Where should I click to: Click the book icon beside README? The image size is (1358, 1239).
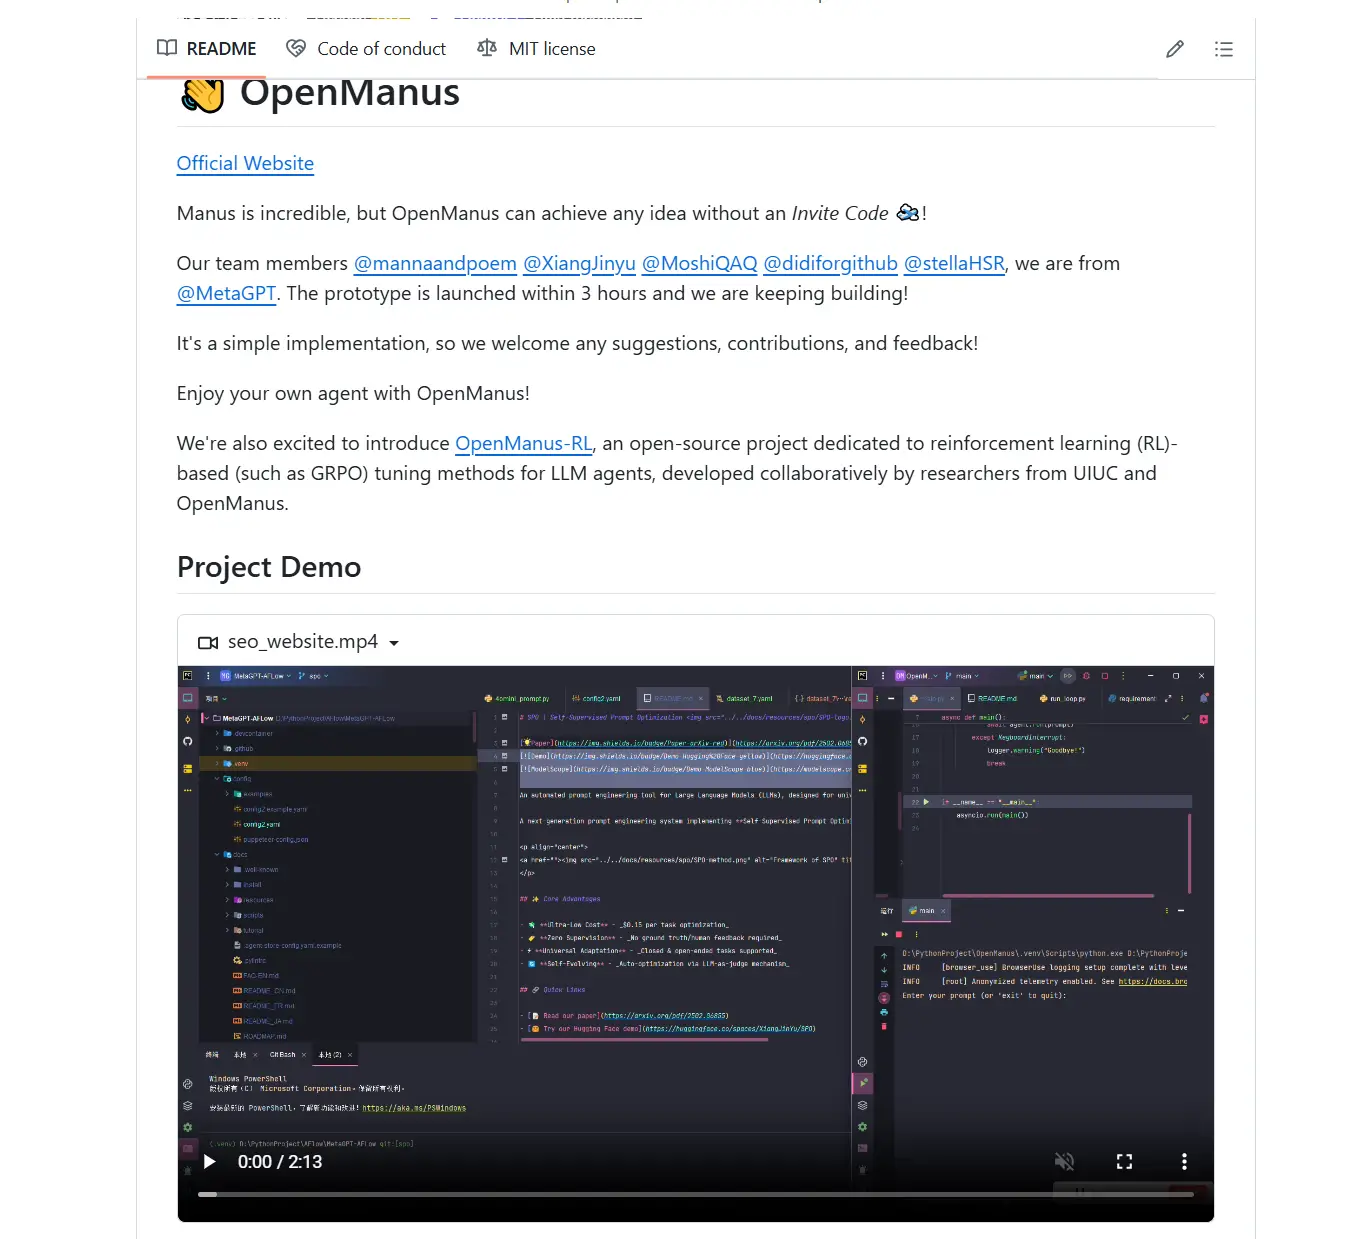coord(167,48)
